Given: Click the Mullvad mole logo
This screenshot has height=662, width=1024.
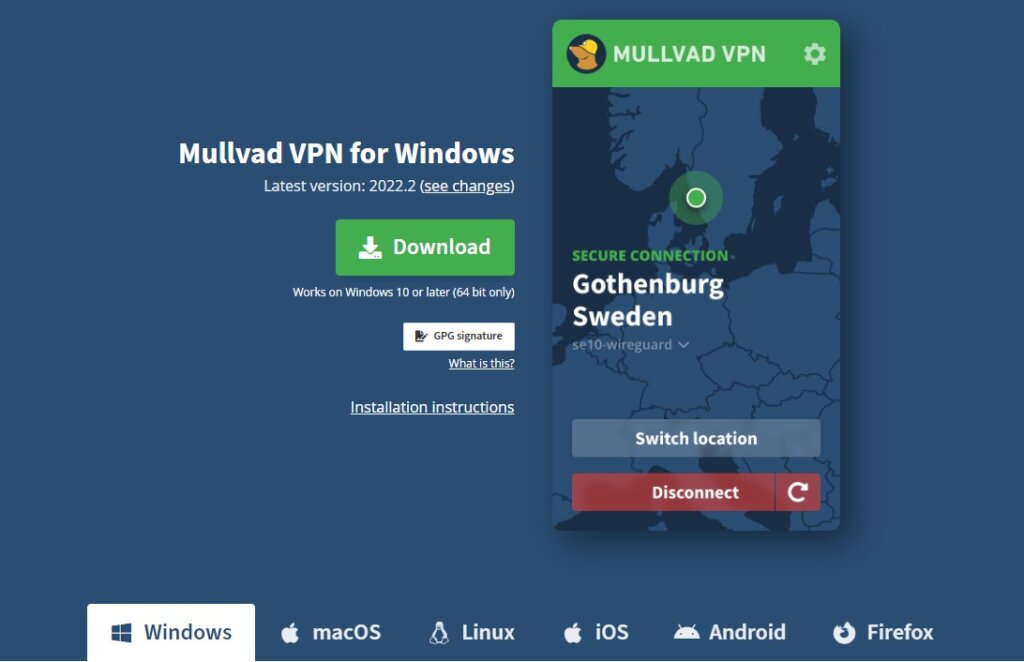Looking at the screenshot, I should tap(585, 54).
